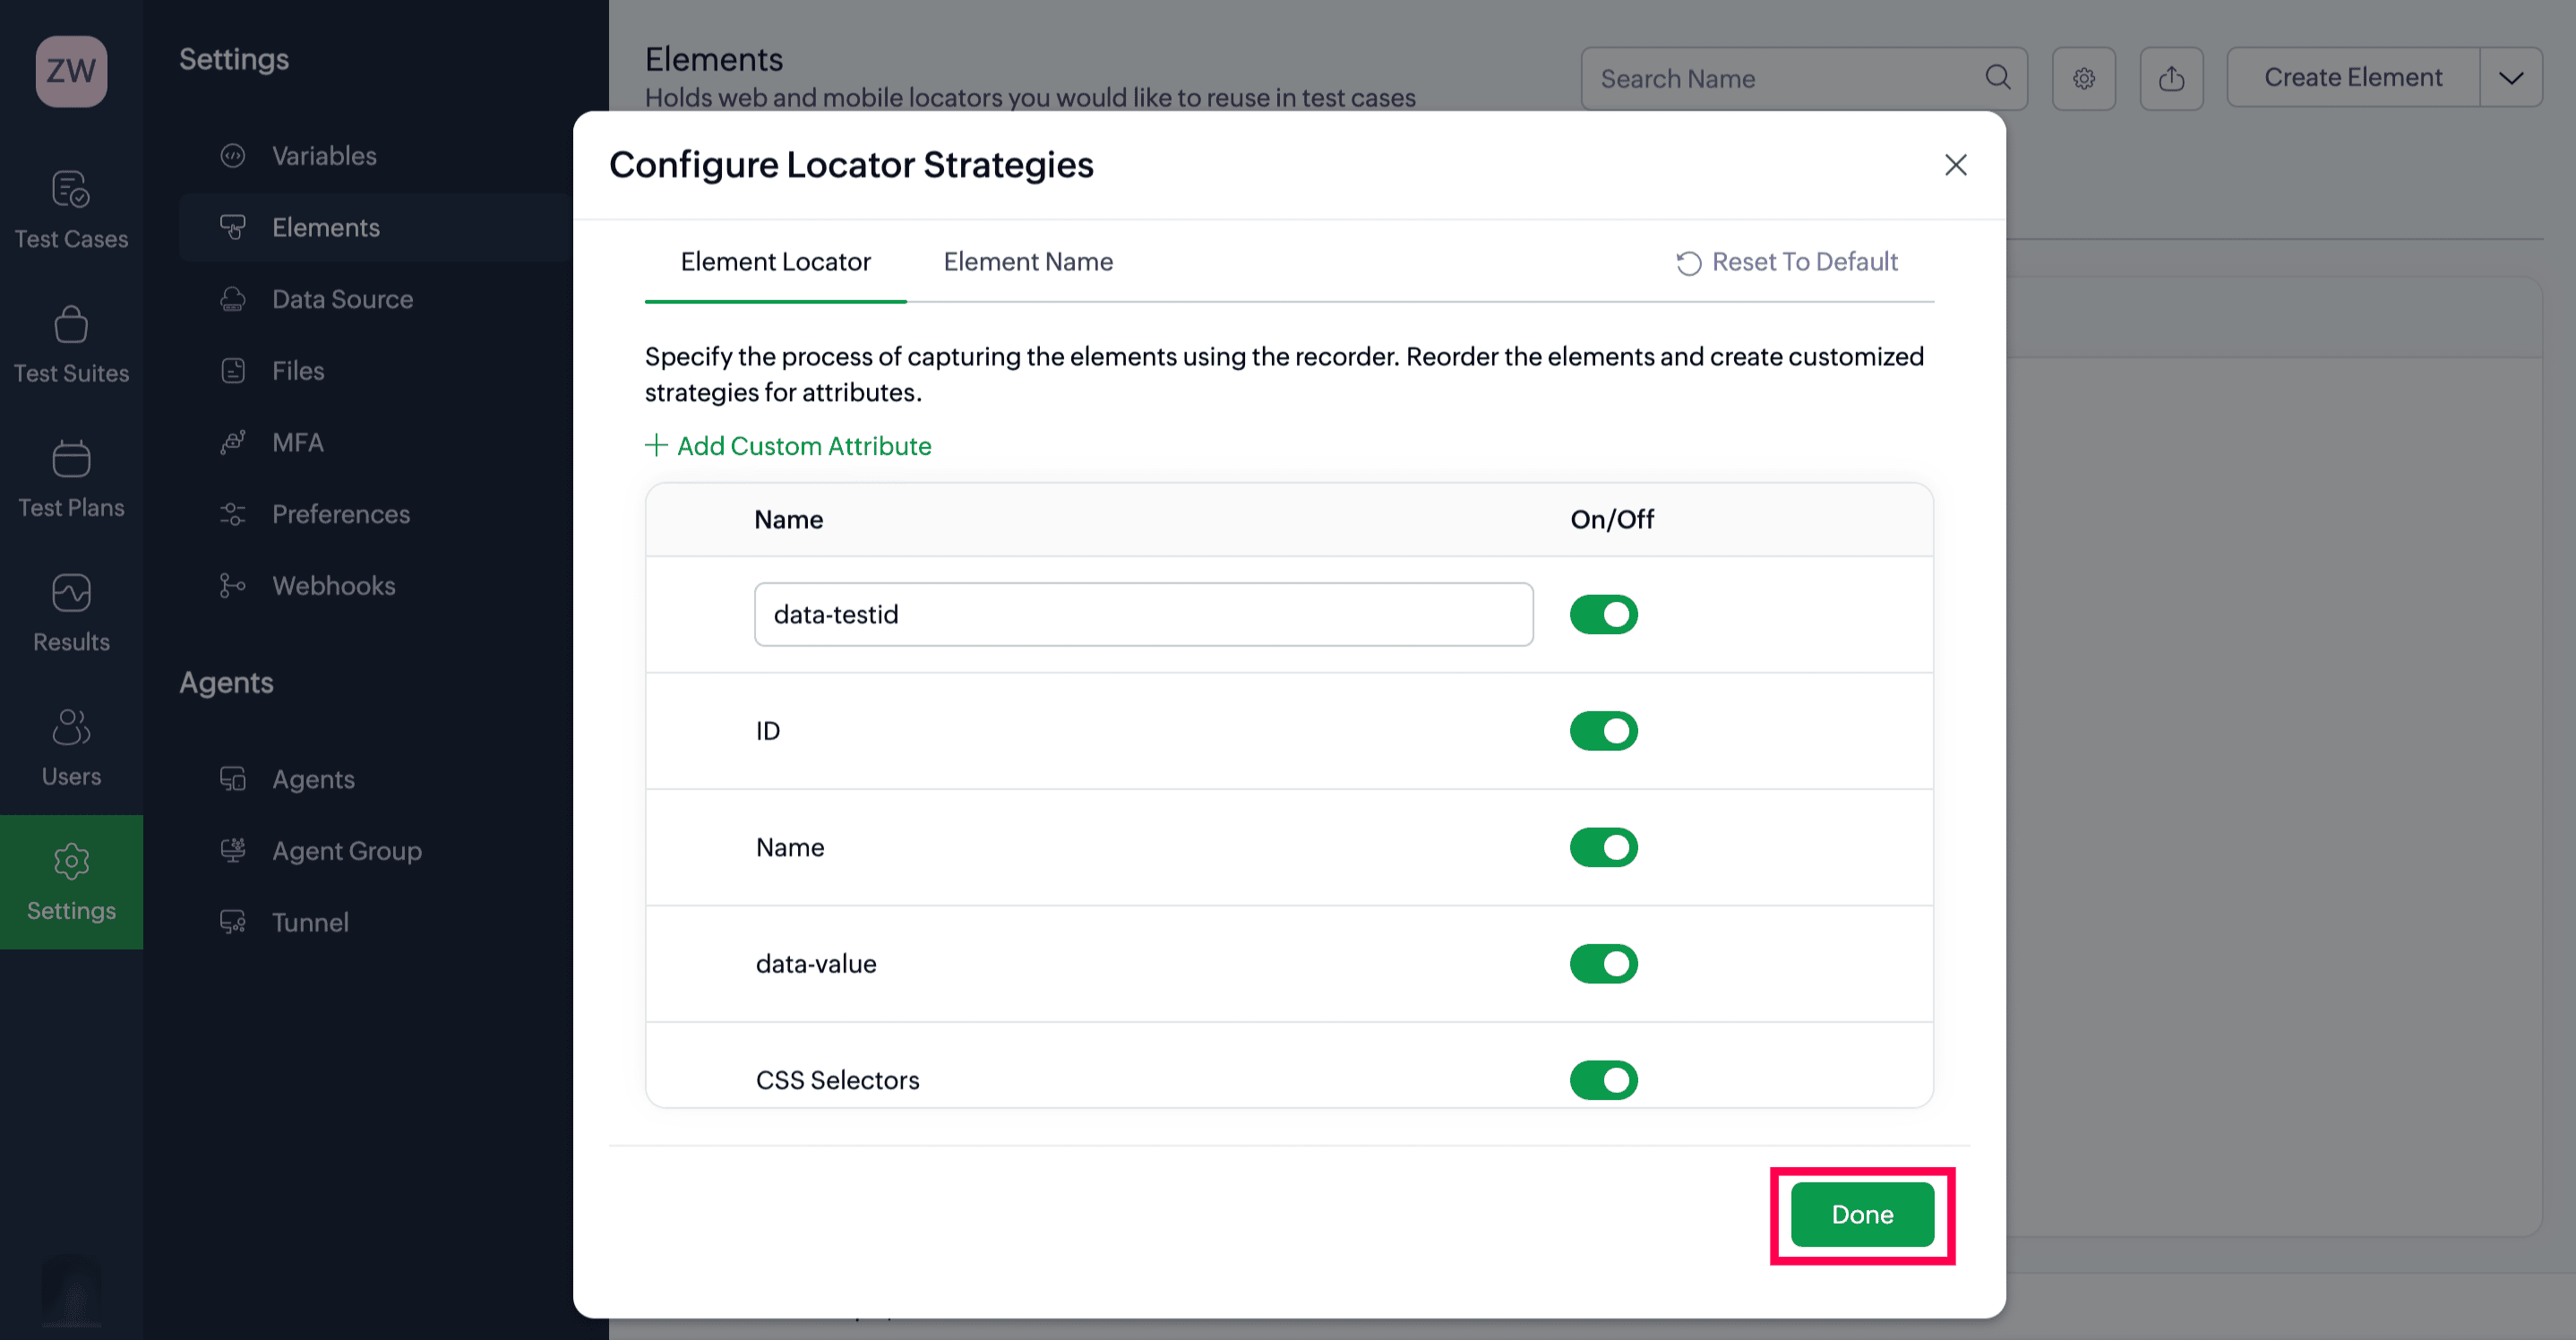The image size is (2576, 1340).
Task: Disable the ID locator toggle
Action: pos(1603,731)
